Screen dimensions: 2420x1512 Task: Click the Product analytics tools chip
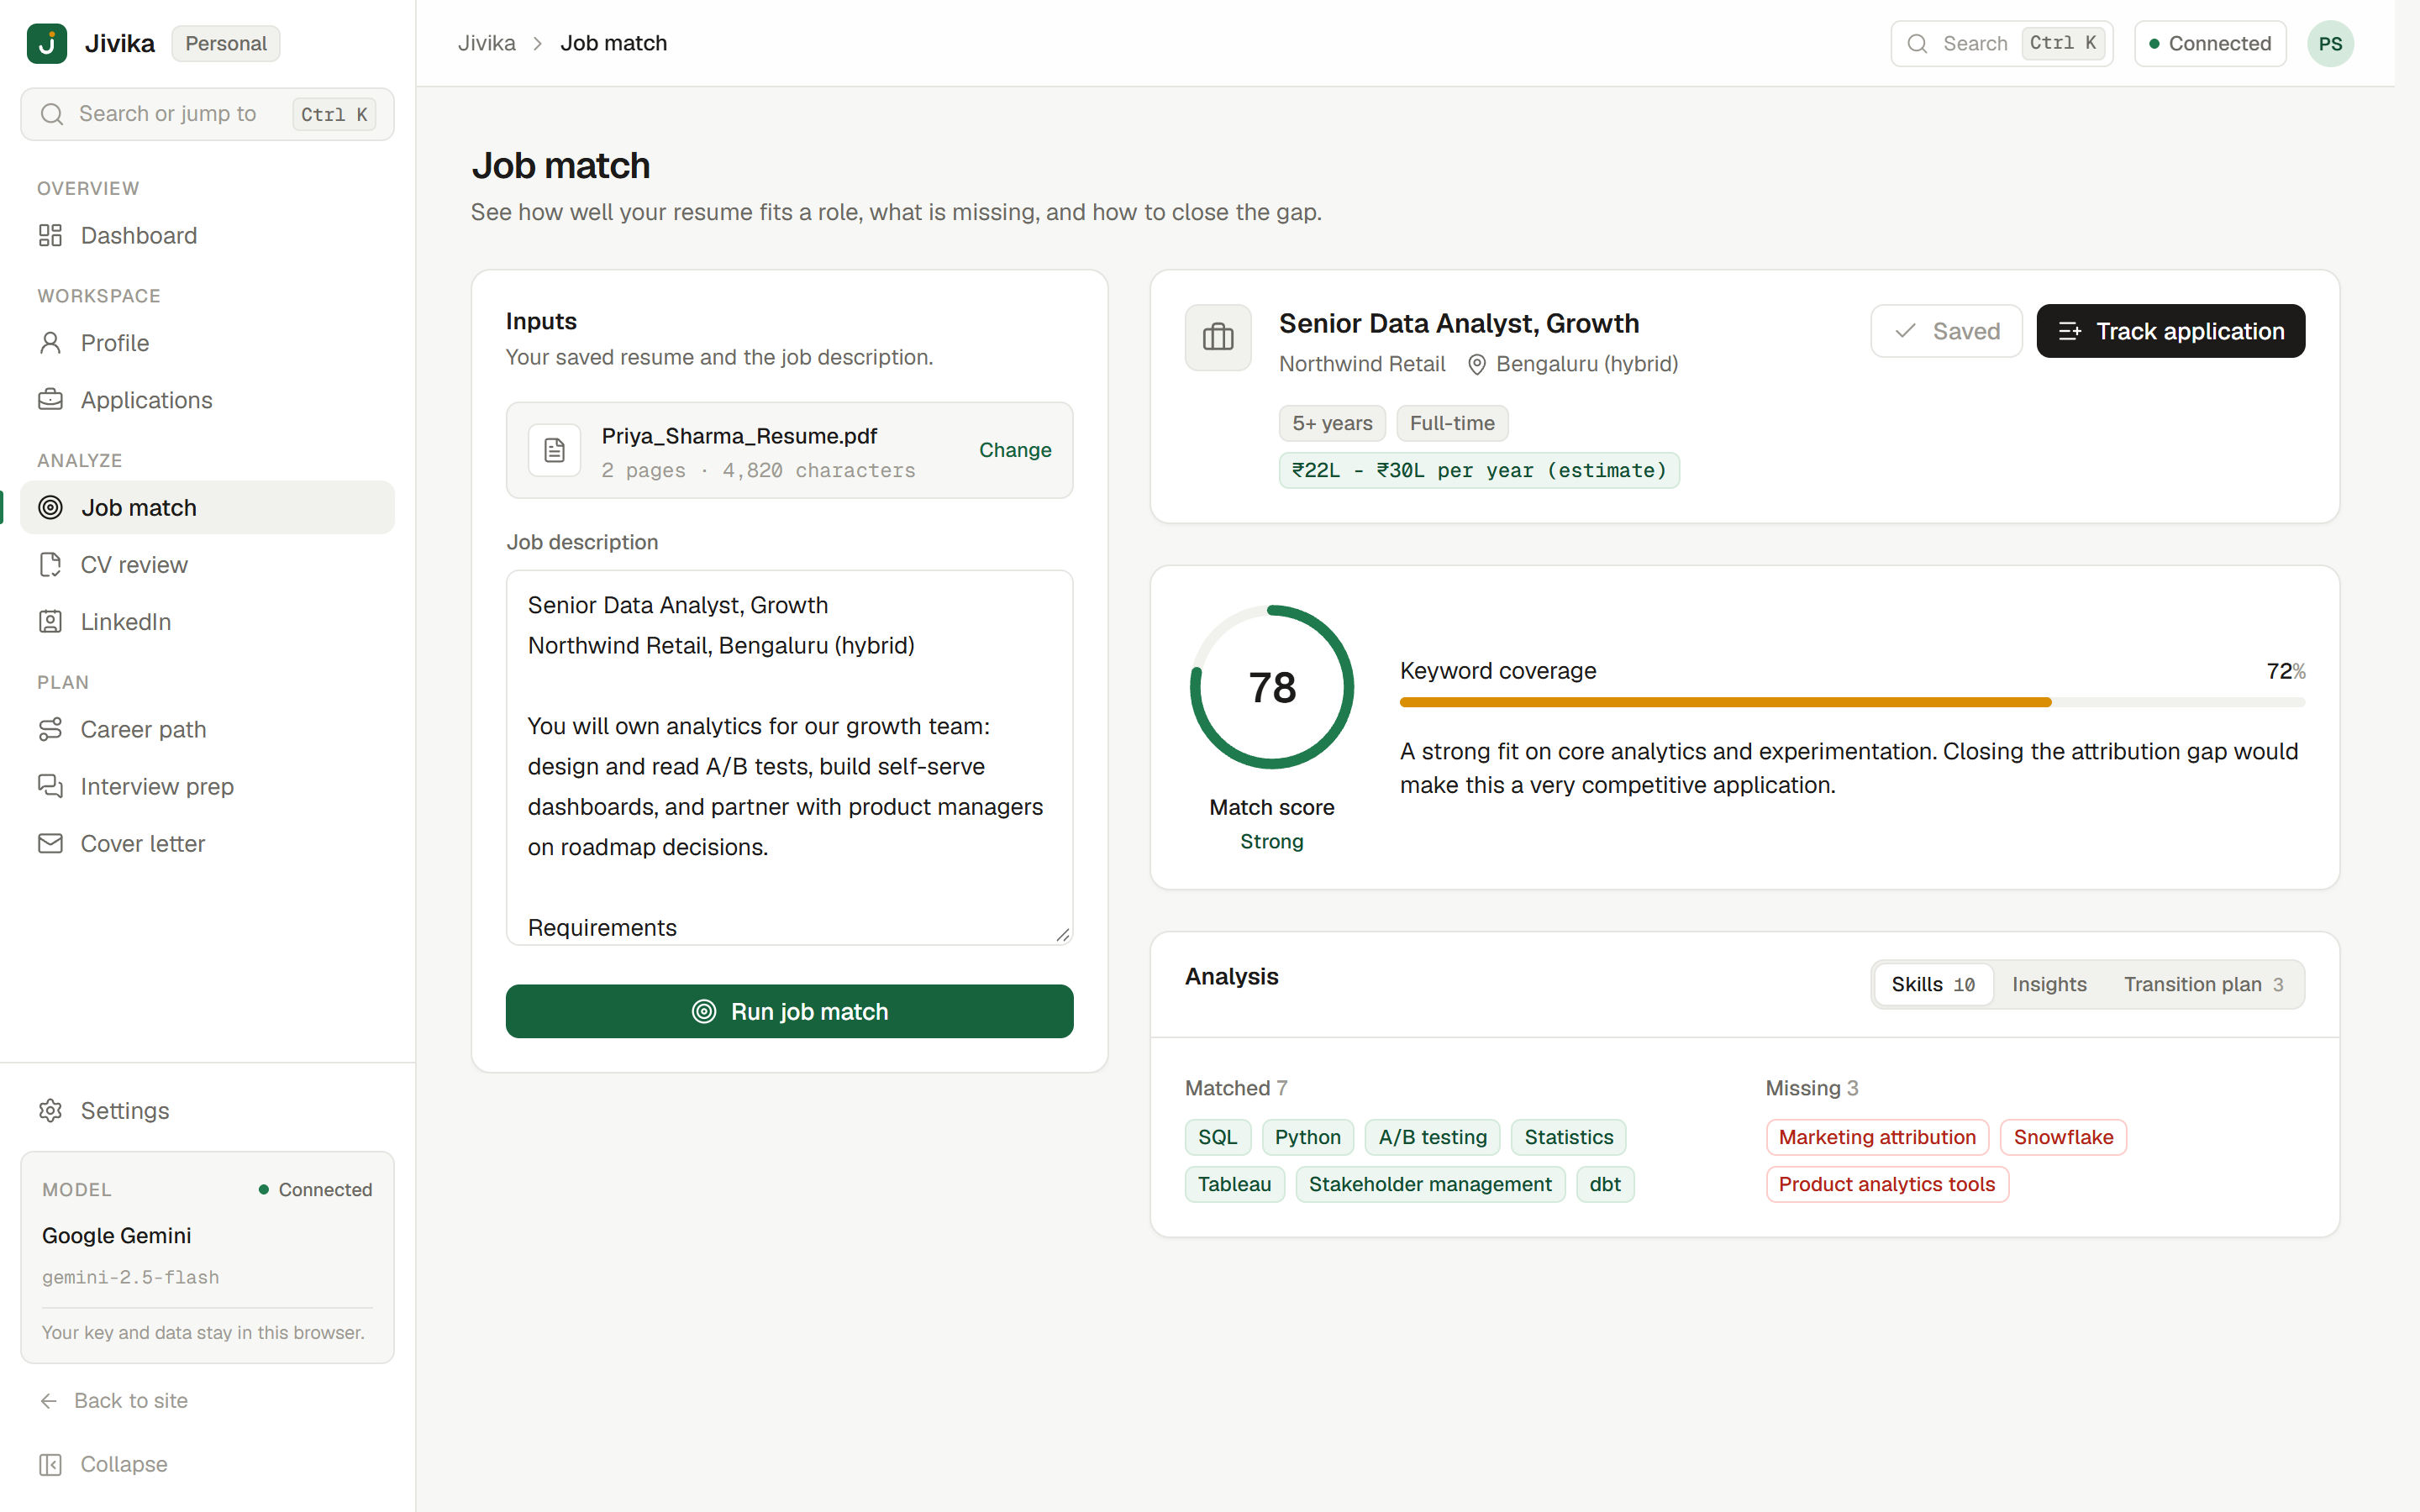pos(1887,1184)
